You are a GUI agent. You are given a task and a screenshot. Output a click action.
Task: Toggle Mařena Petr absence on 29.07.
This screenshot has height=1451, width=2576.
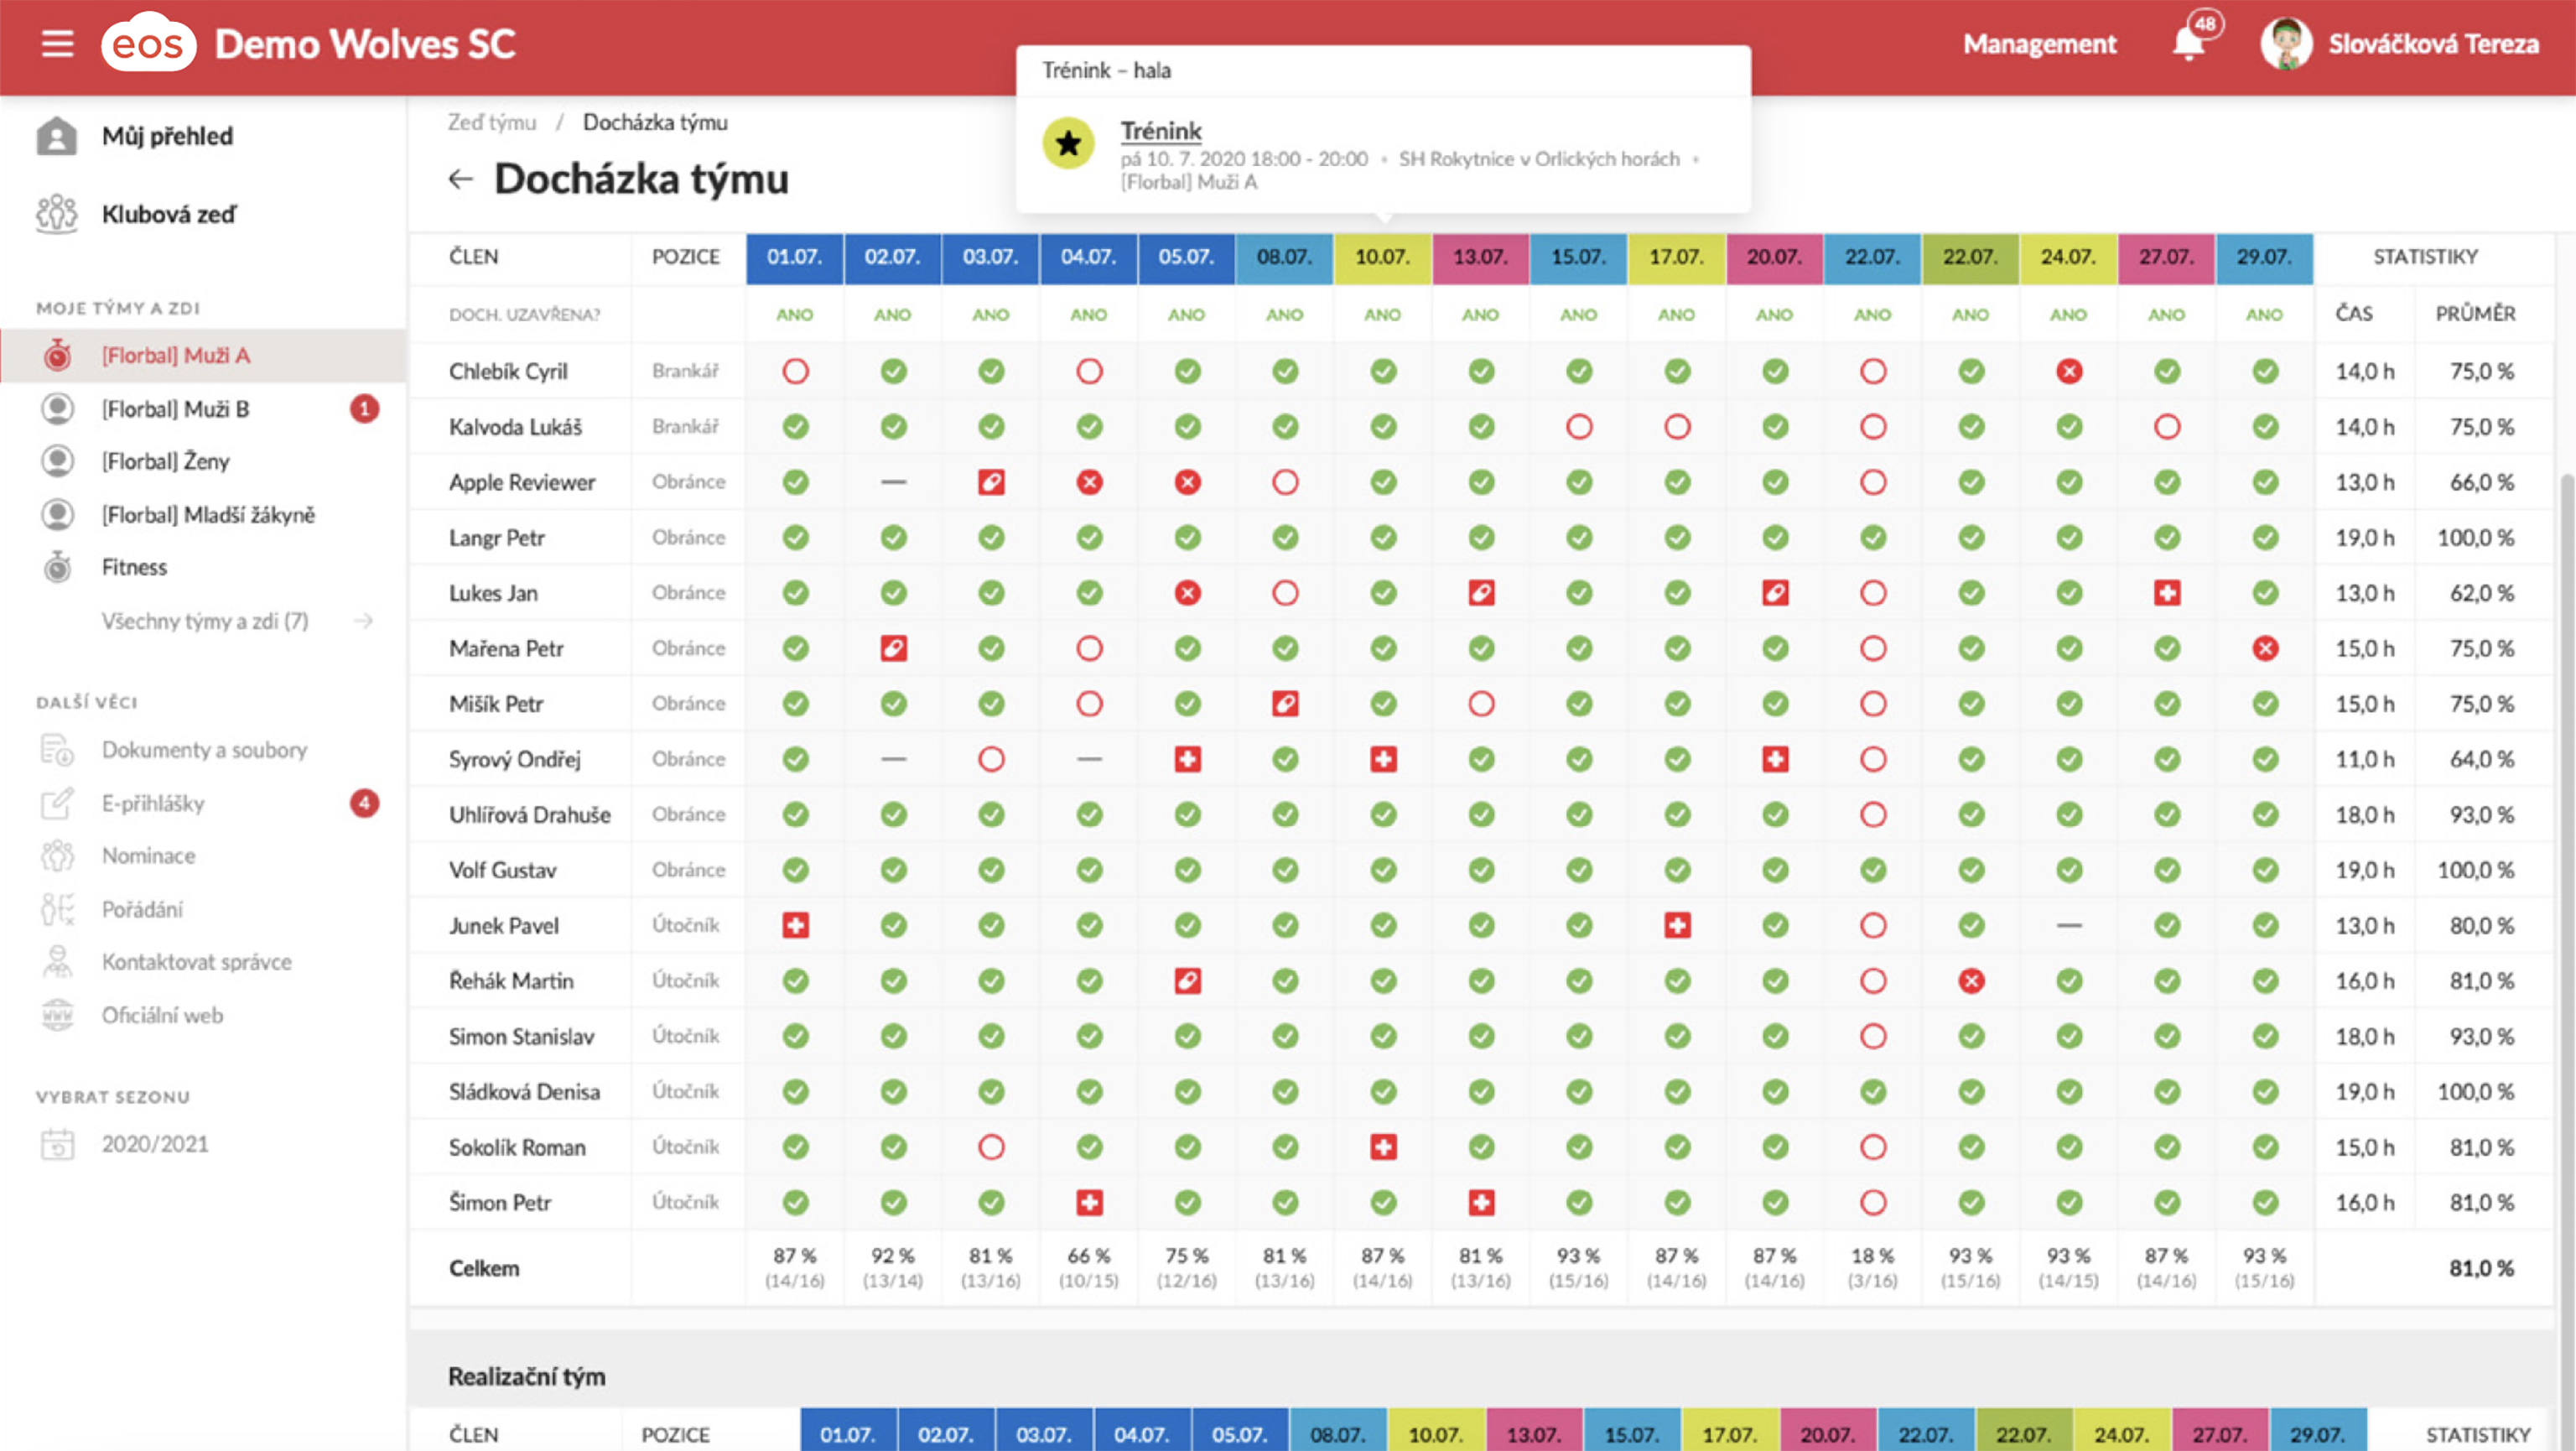pos(2265,649)
